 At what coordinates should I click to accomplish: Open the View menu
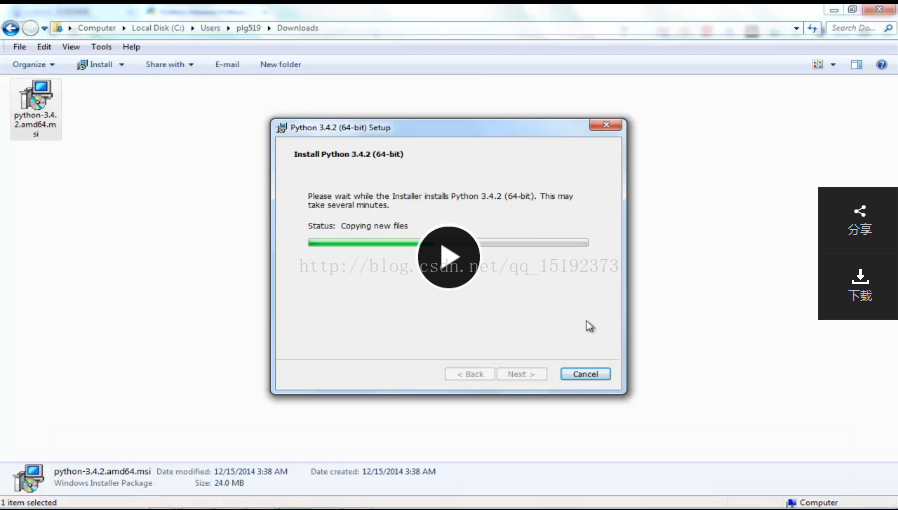coord(71,47)
